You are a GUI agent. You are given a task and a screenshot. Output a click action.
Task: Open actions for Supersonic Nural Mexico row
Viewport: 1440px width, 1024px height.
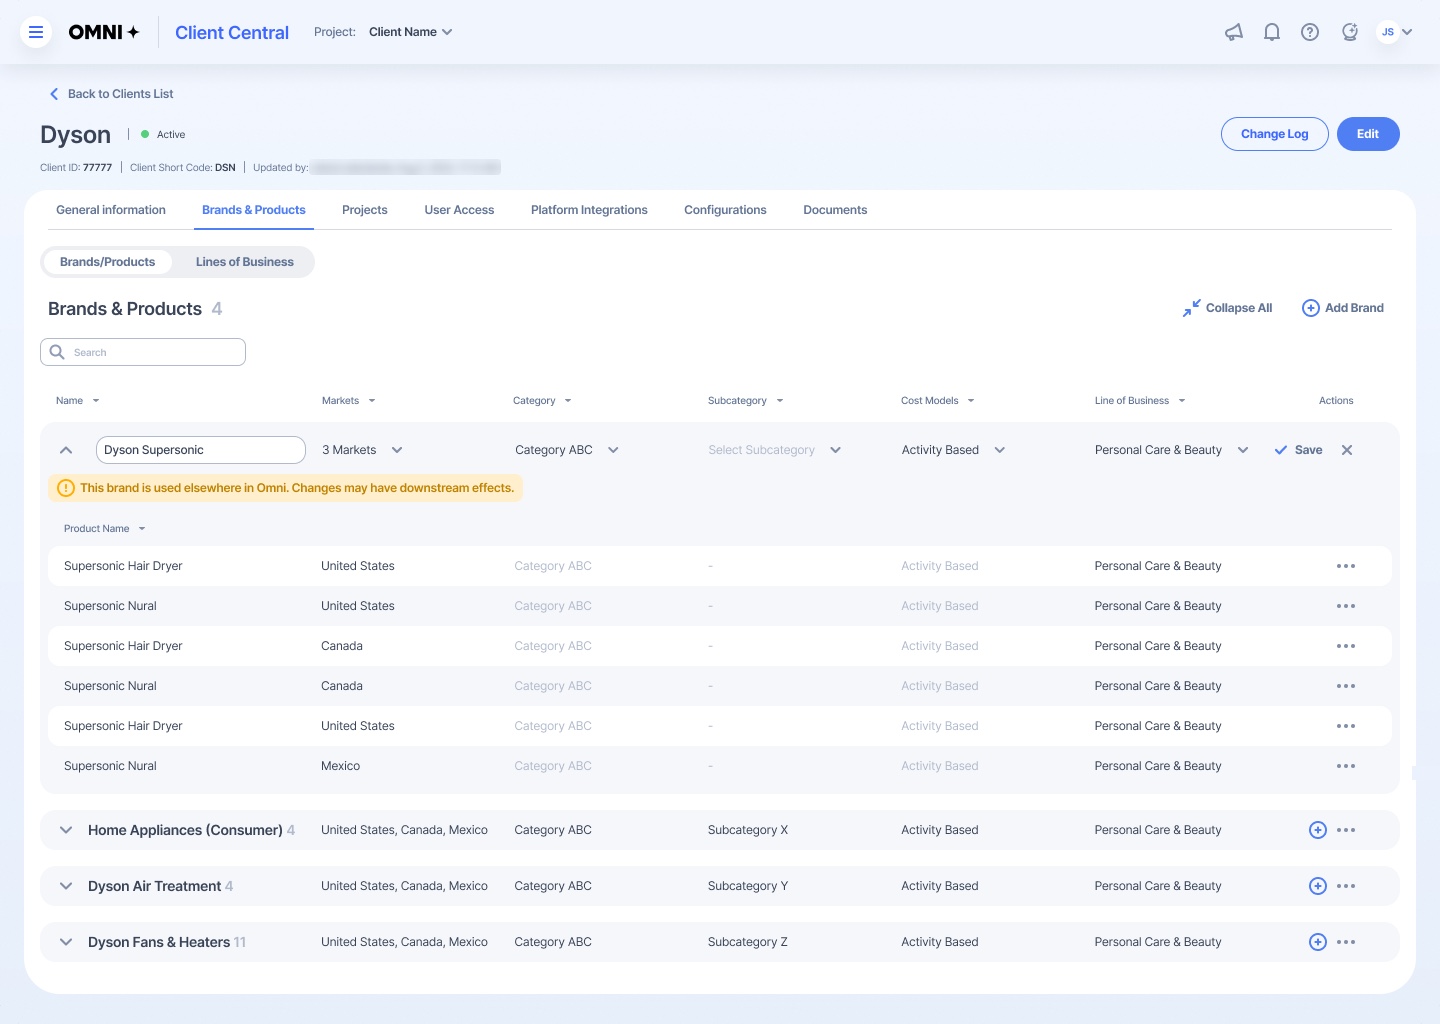click(x=1346, y=766)
